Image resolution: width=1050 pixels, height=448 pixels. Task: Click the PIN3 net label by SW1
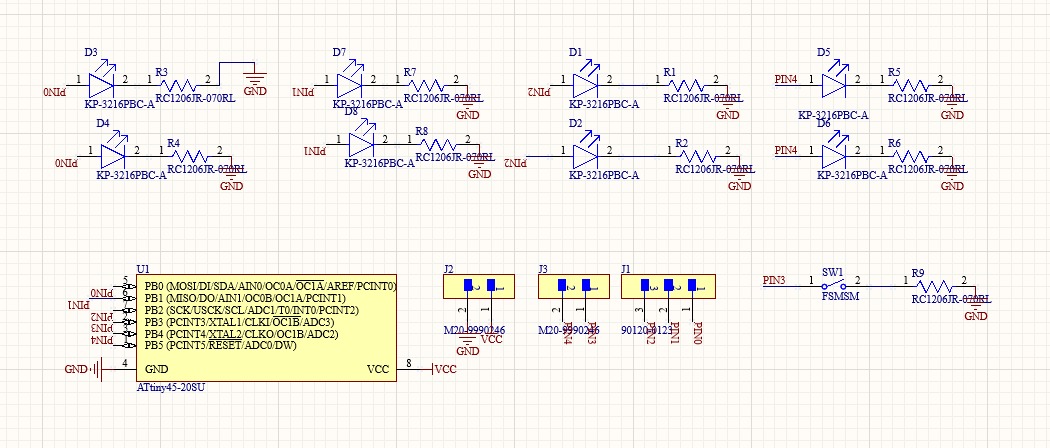click(x=774, y=280)
